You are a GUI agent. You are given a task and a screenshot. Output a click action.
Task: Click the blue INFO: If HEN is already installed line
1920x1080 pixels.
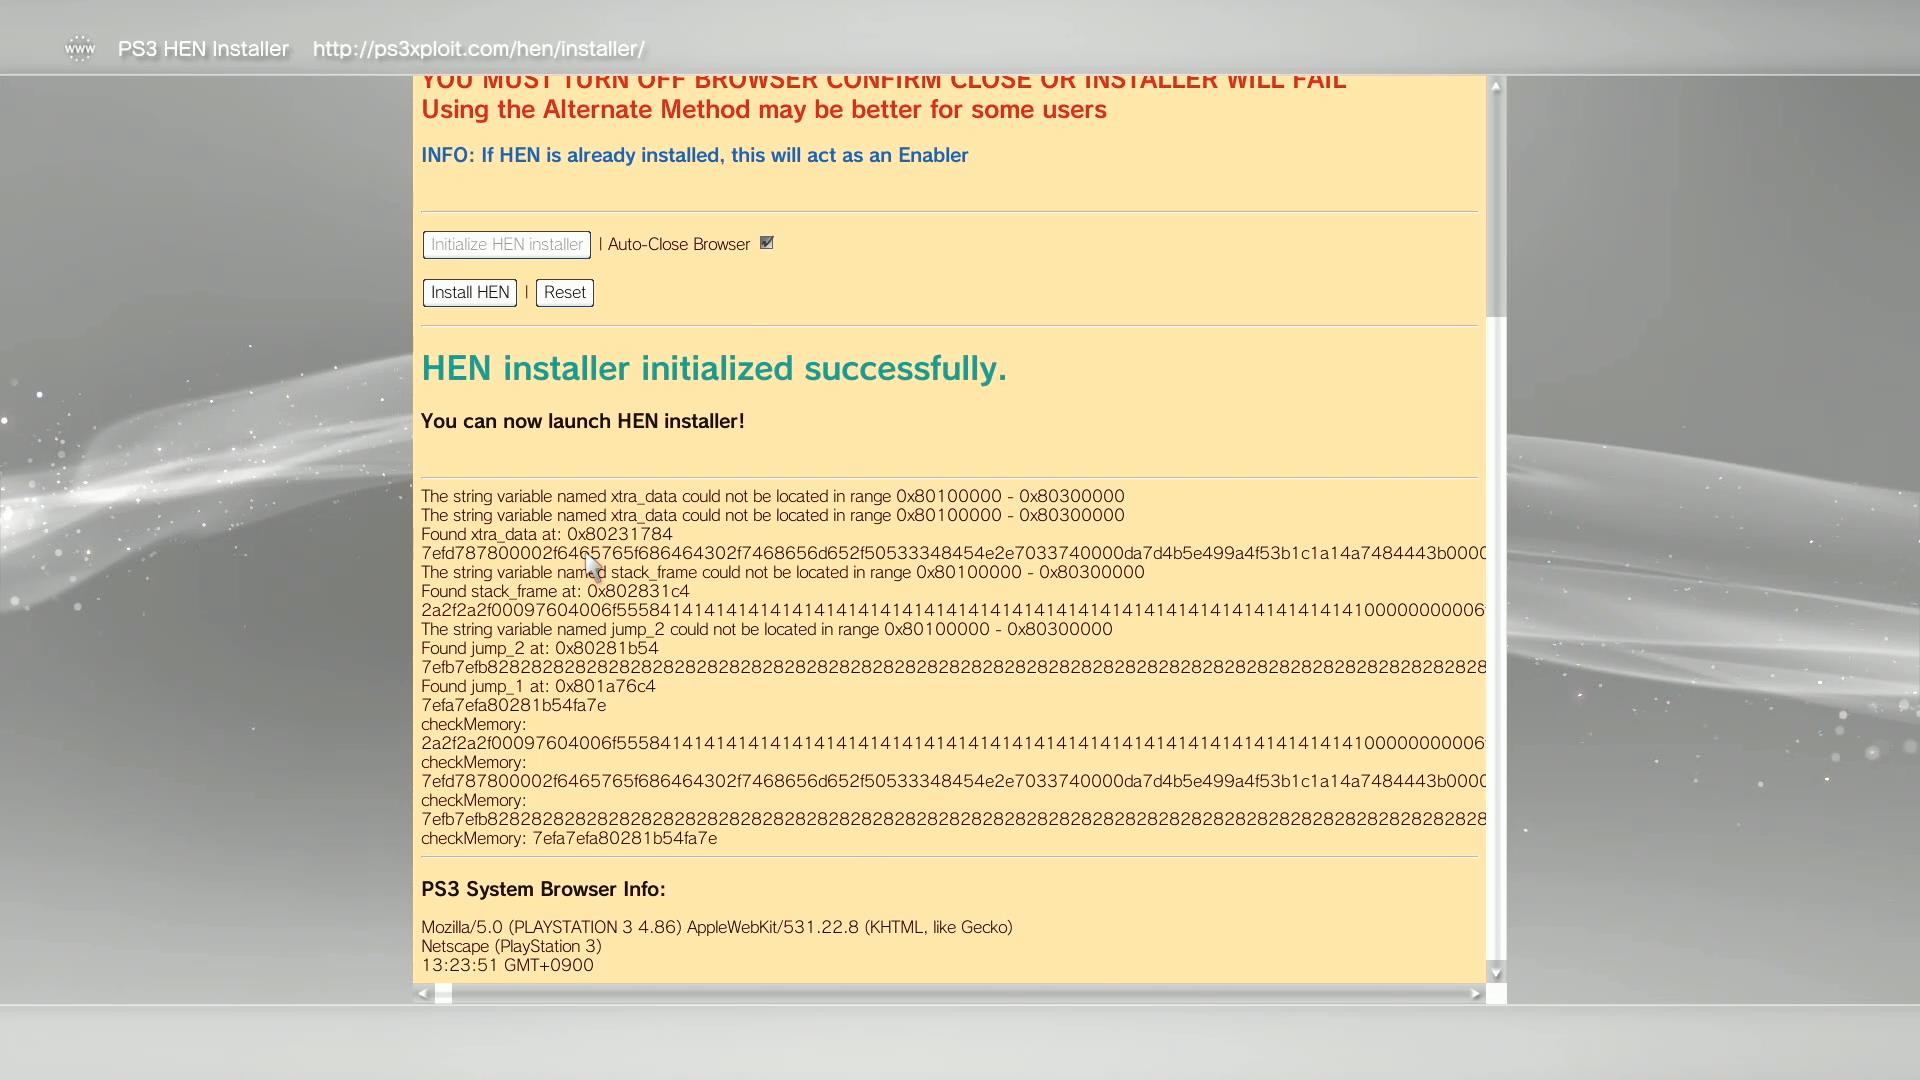[695, 155]
